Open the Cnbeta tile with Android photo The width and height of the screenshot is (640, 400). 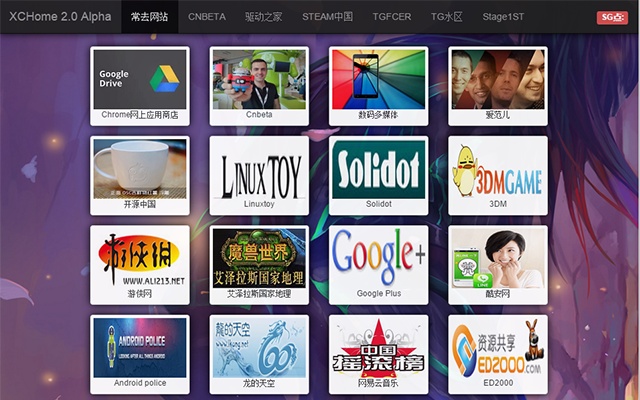[259, 79]
